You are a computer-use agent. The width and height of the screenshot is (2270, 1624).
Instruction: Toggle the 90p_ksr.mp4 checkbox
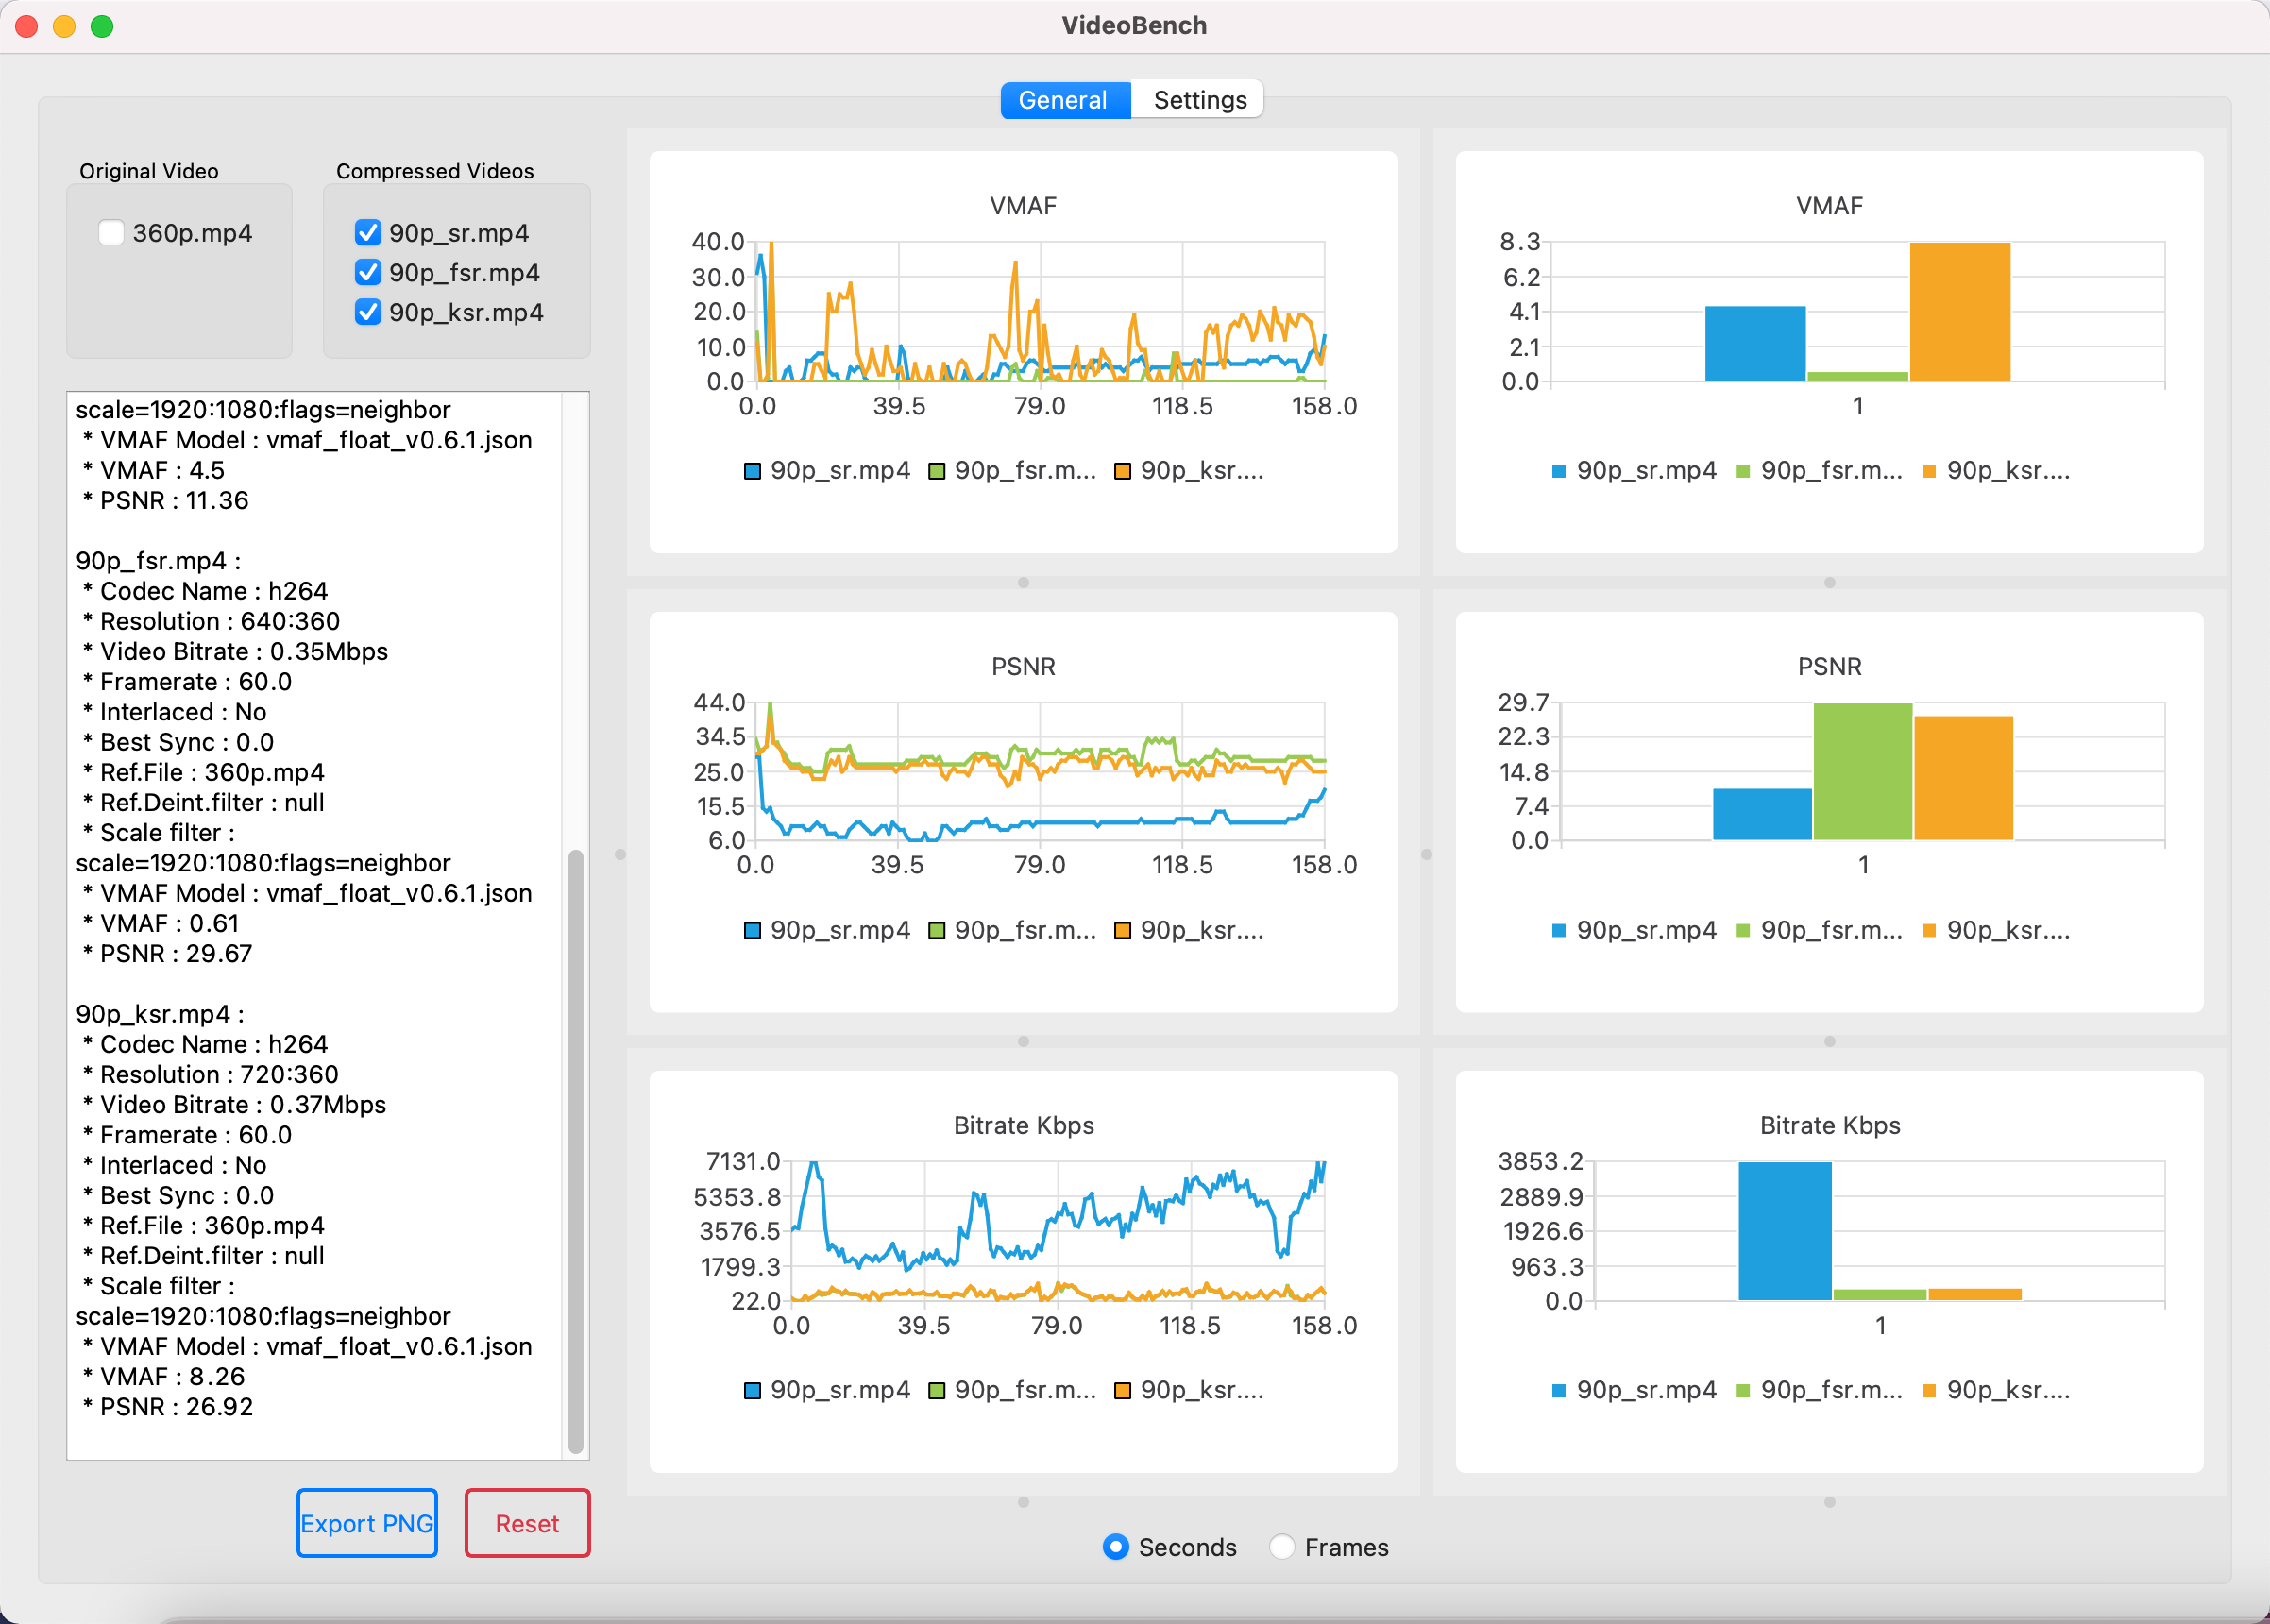click(x=368, y=312)
